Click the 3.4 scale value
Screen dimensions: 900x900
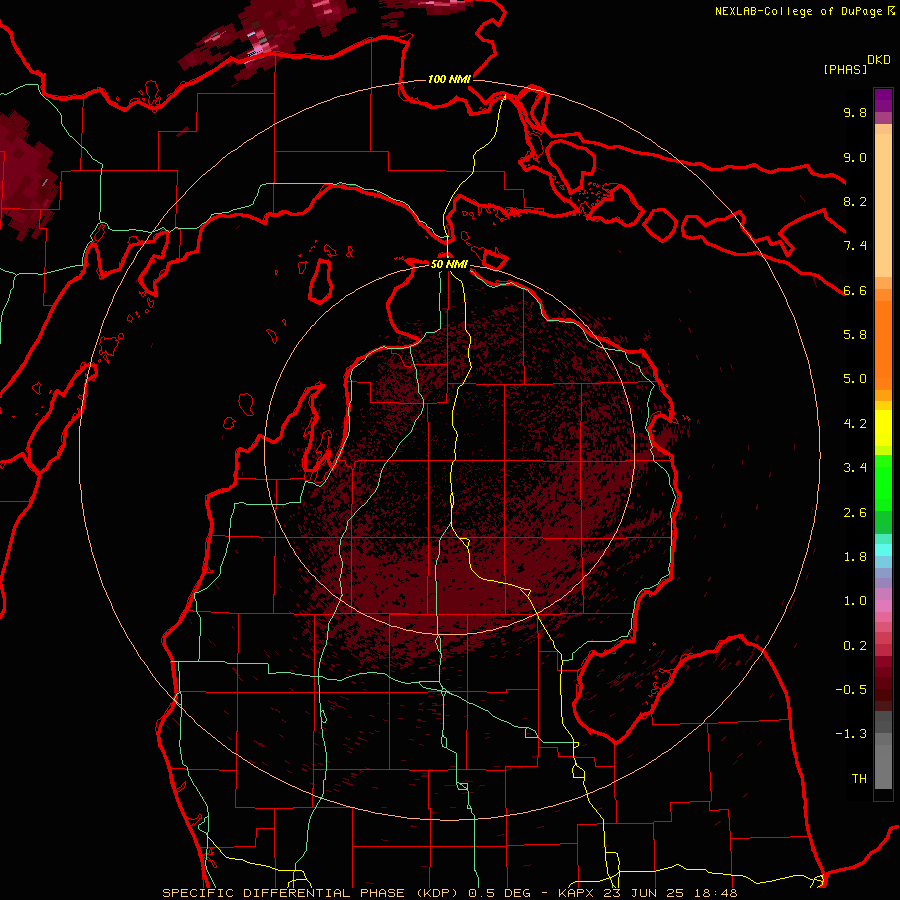pyautogui.click(x=855, y=468)
